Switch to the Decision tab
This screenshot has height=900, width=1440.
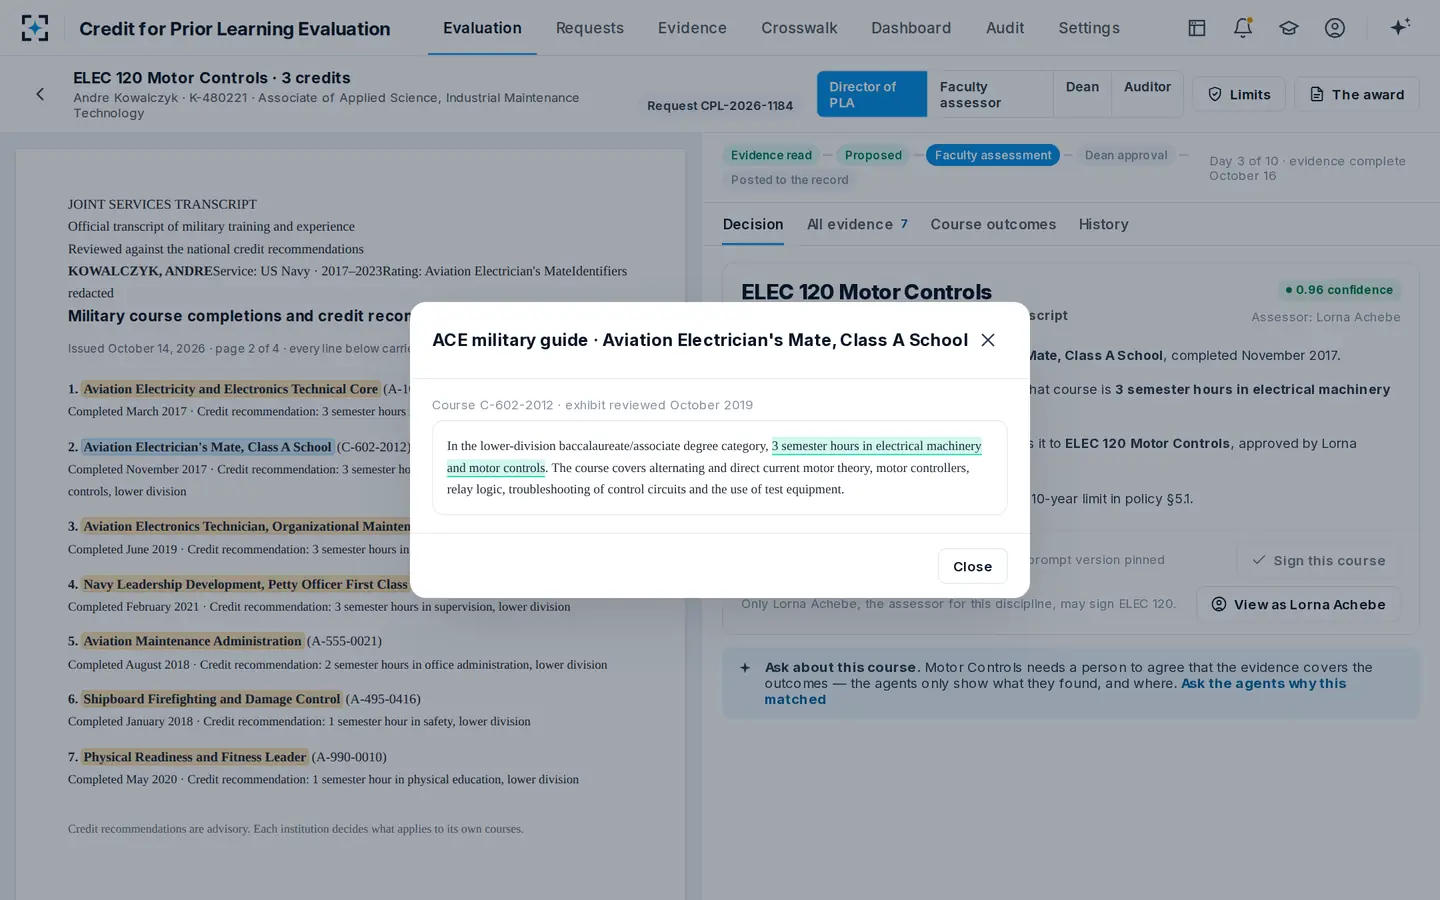(753, 224)
